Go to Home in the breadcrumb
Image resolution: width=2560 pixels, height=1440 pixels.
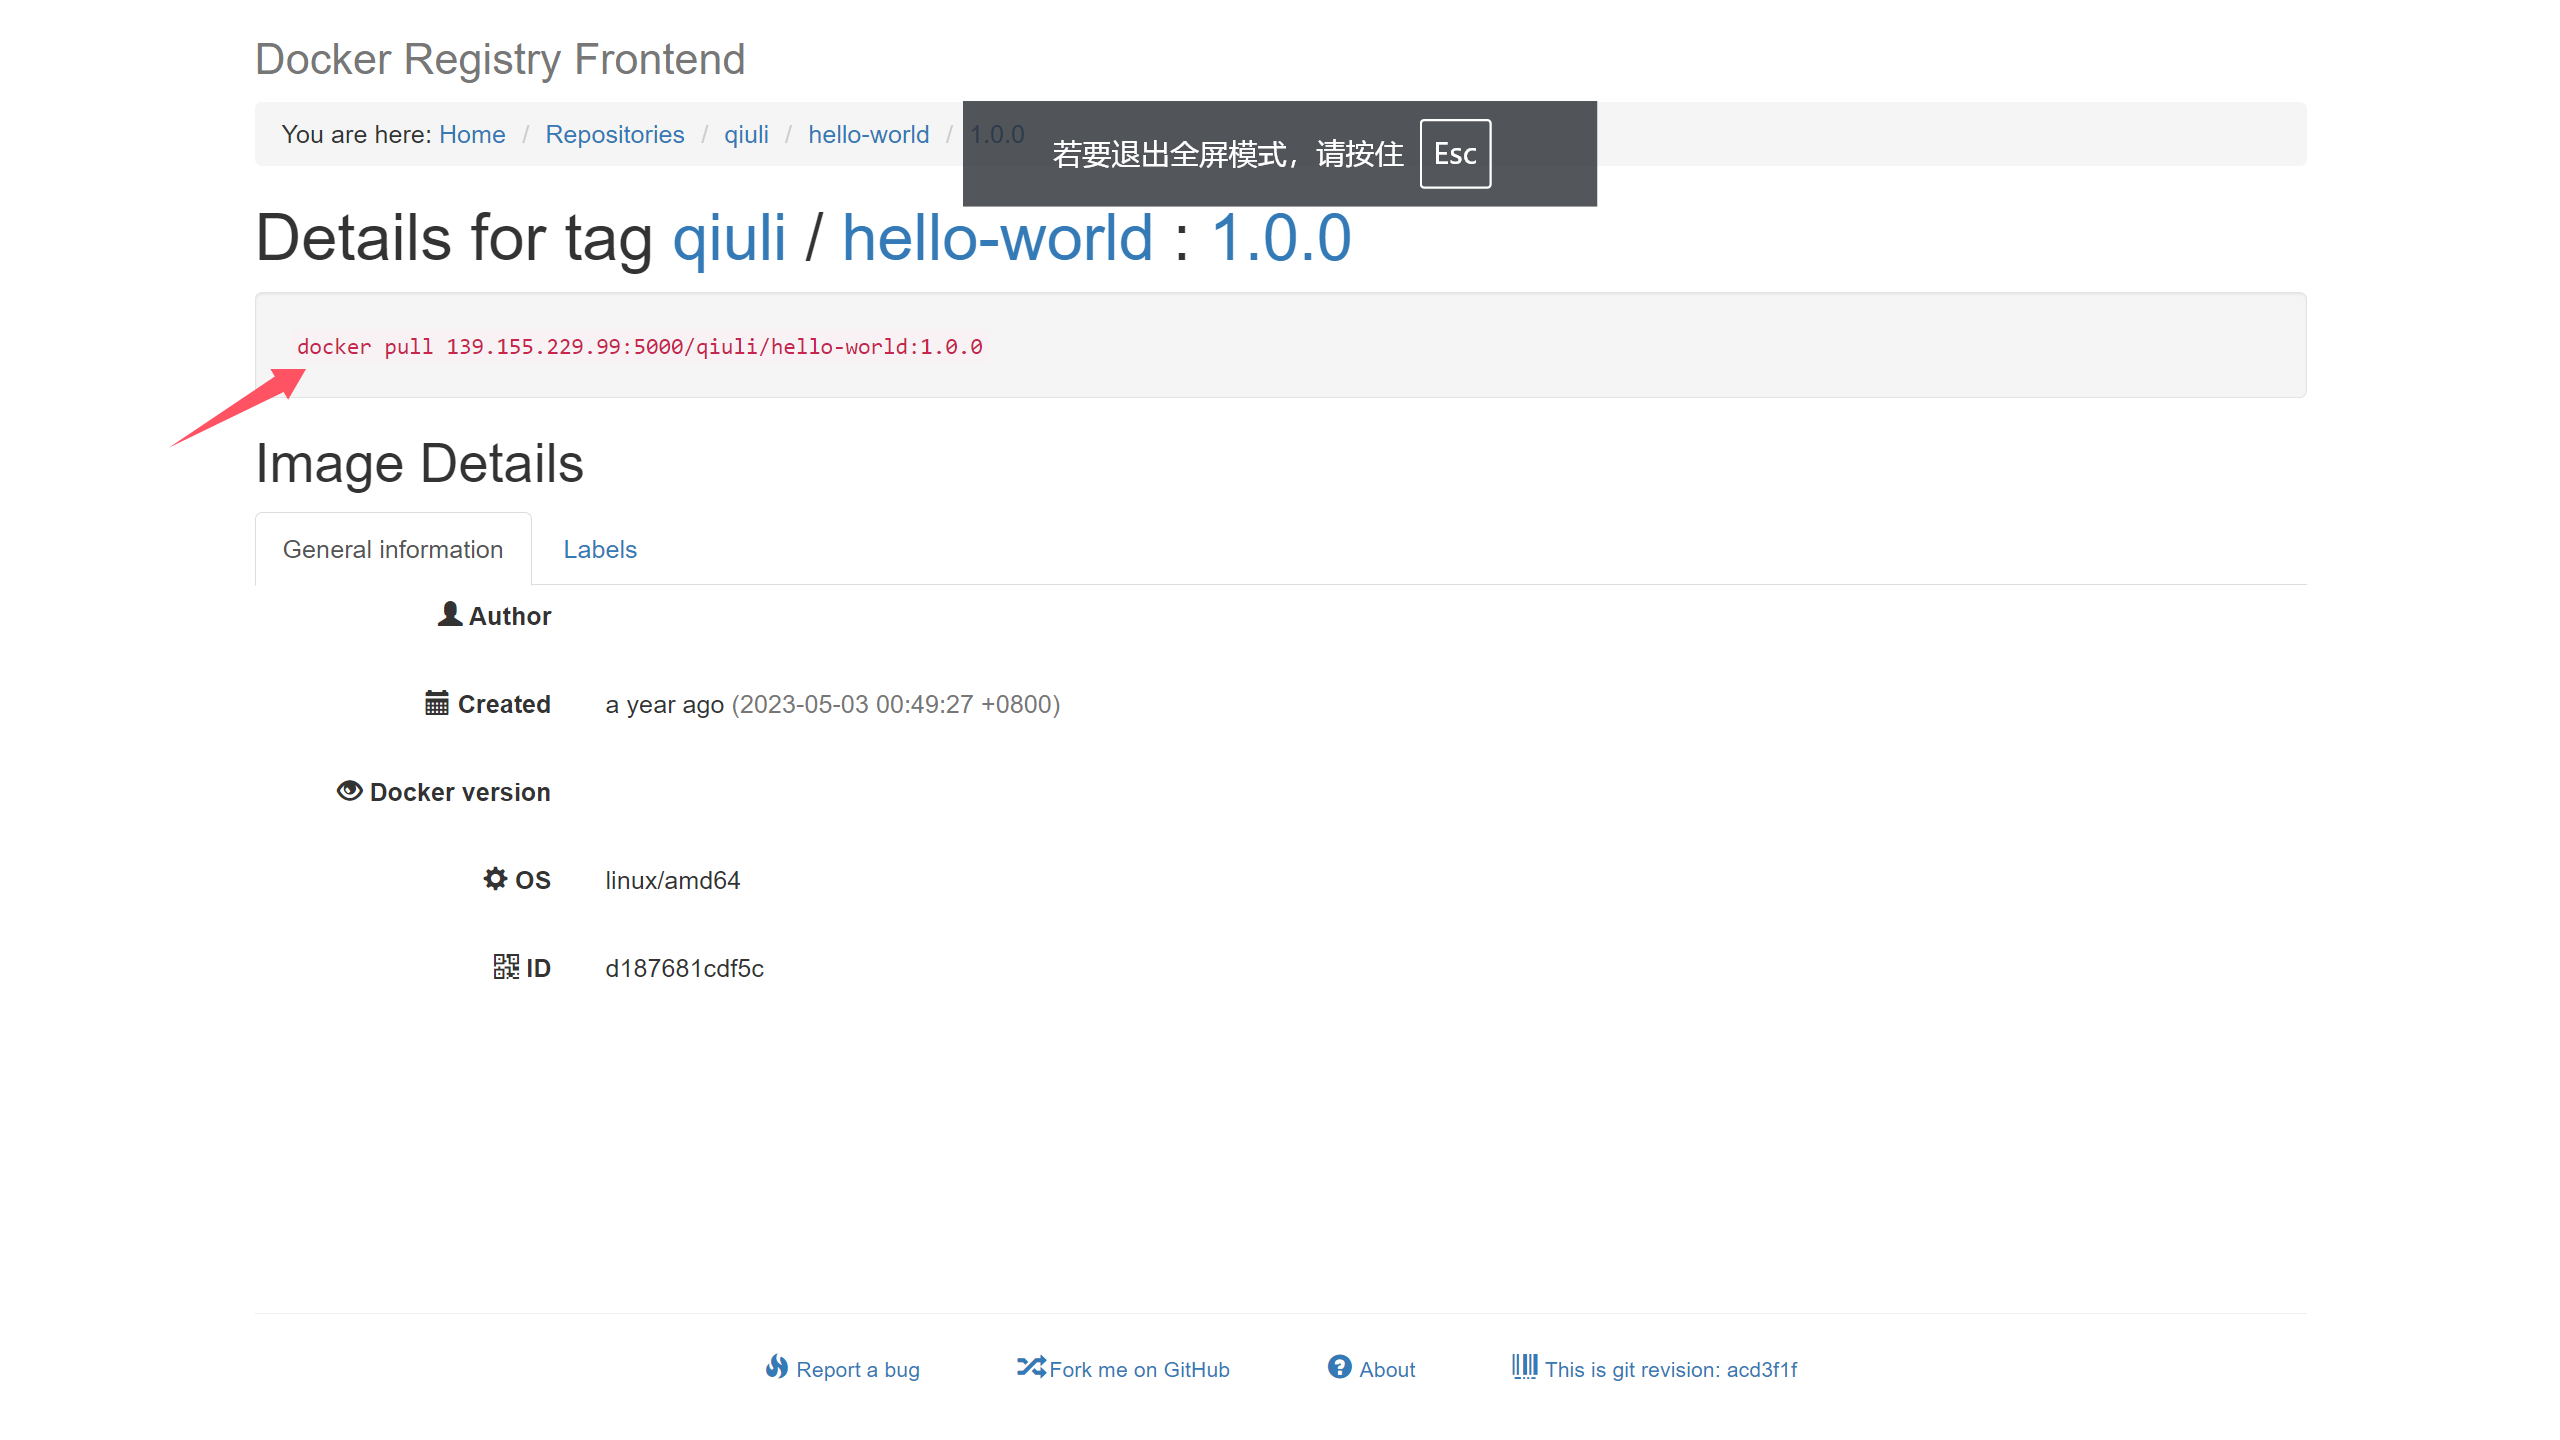coord(472,134)
